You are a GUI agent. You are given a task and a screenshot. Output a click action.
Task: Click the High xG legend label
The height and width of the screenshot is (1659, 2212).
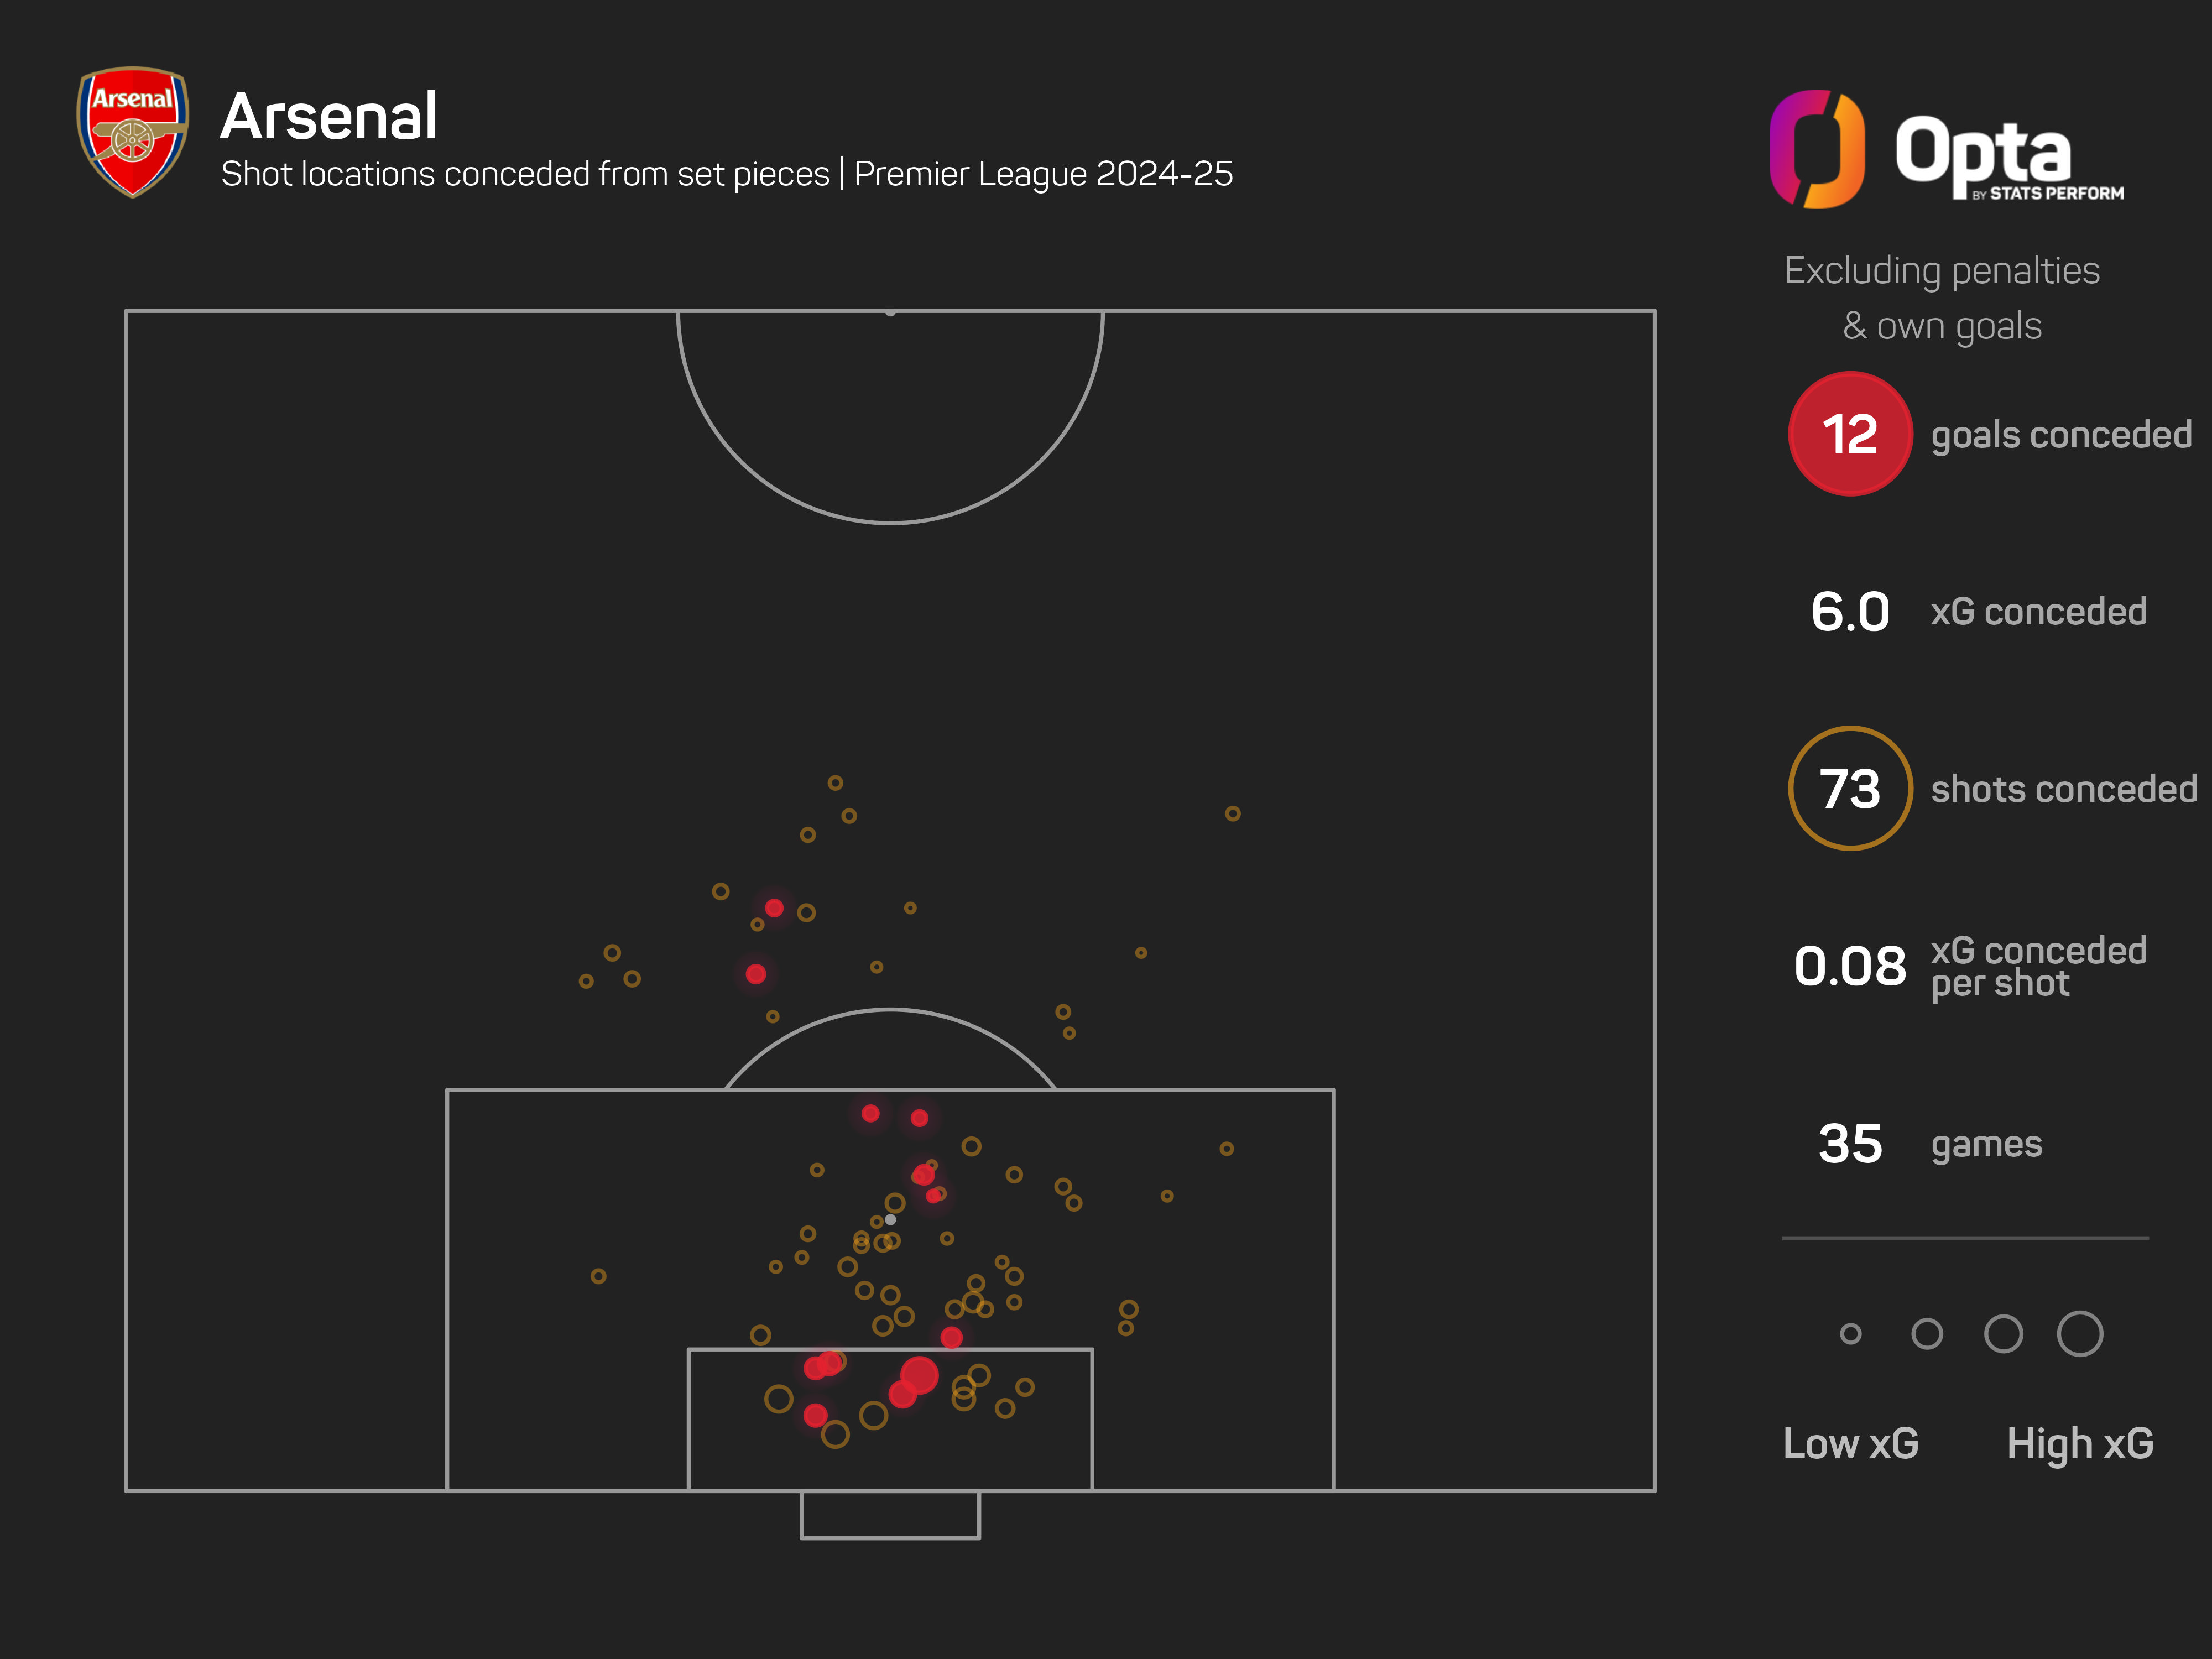tap(2080, 1444)
